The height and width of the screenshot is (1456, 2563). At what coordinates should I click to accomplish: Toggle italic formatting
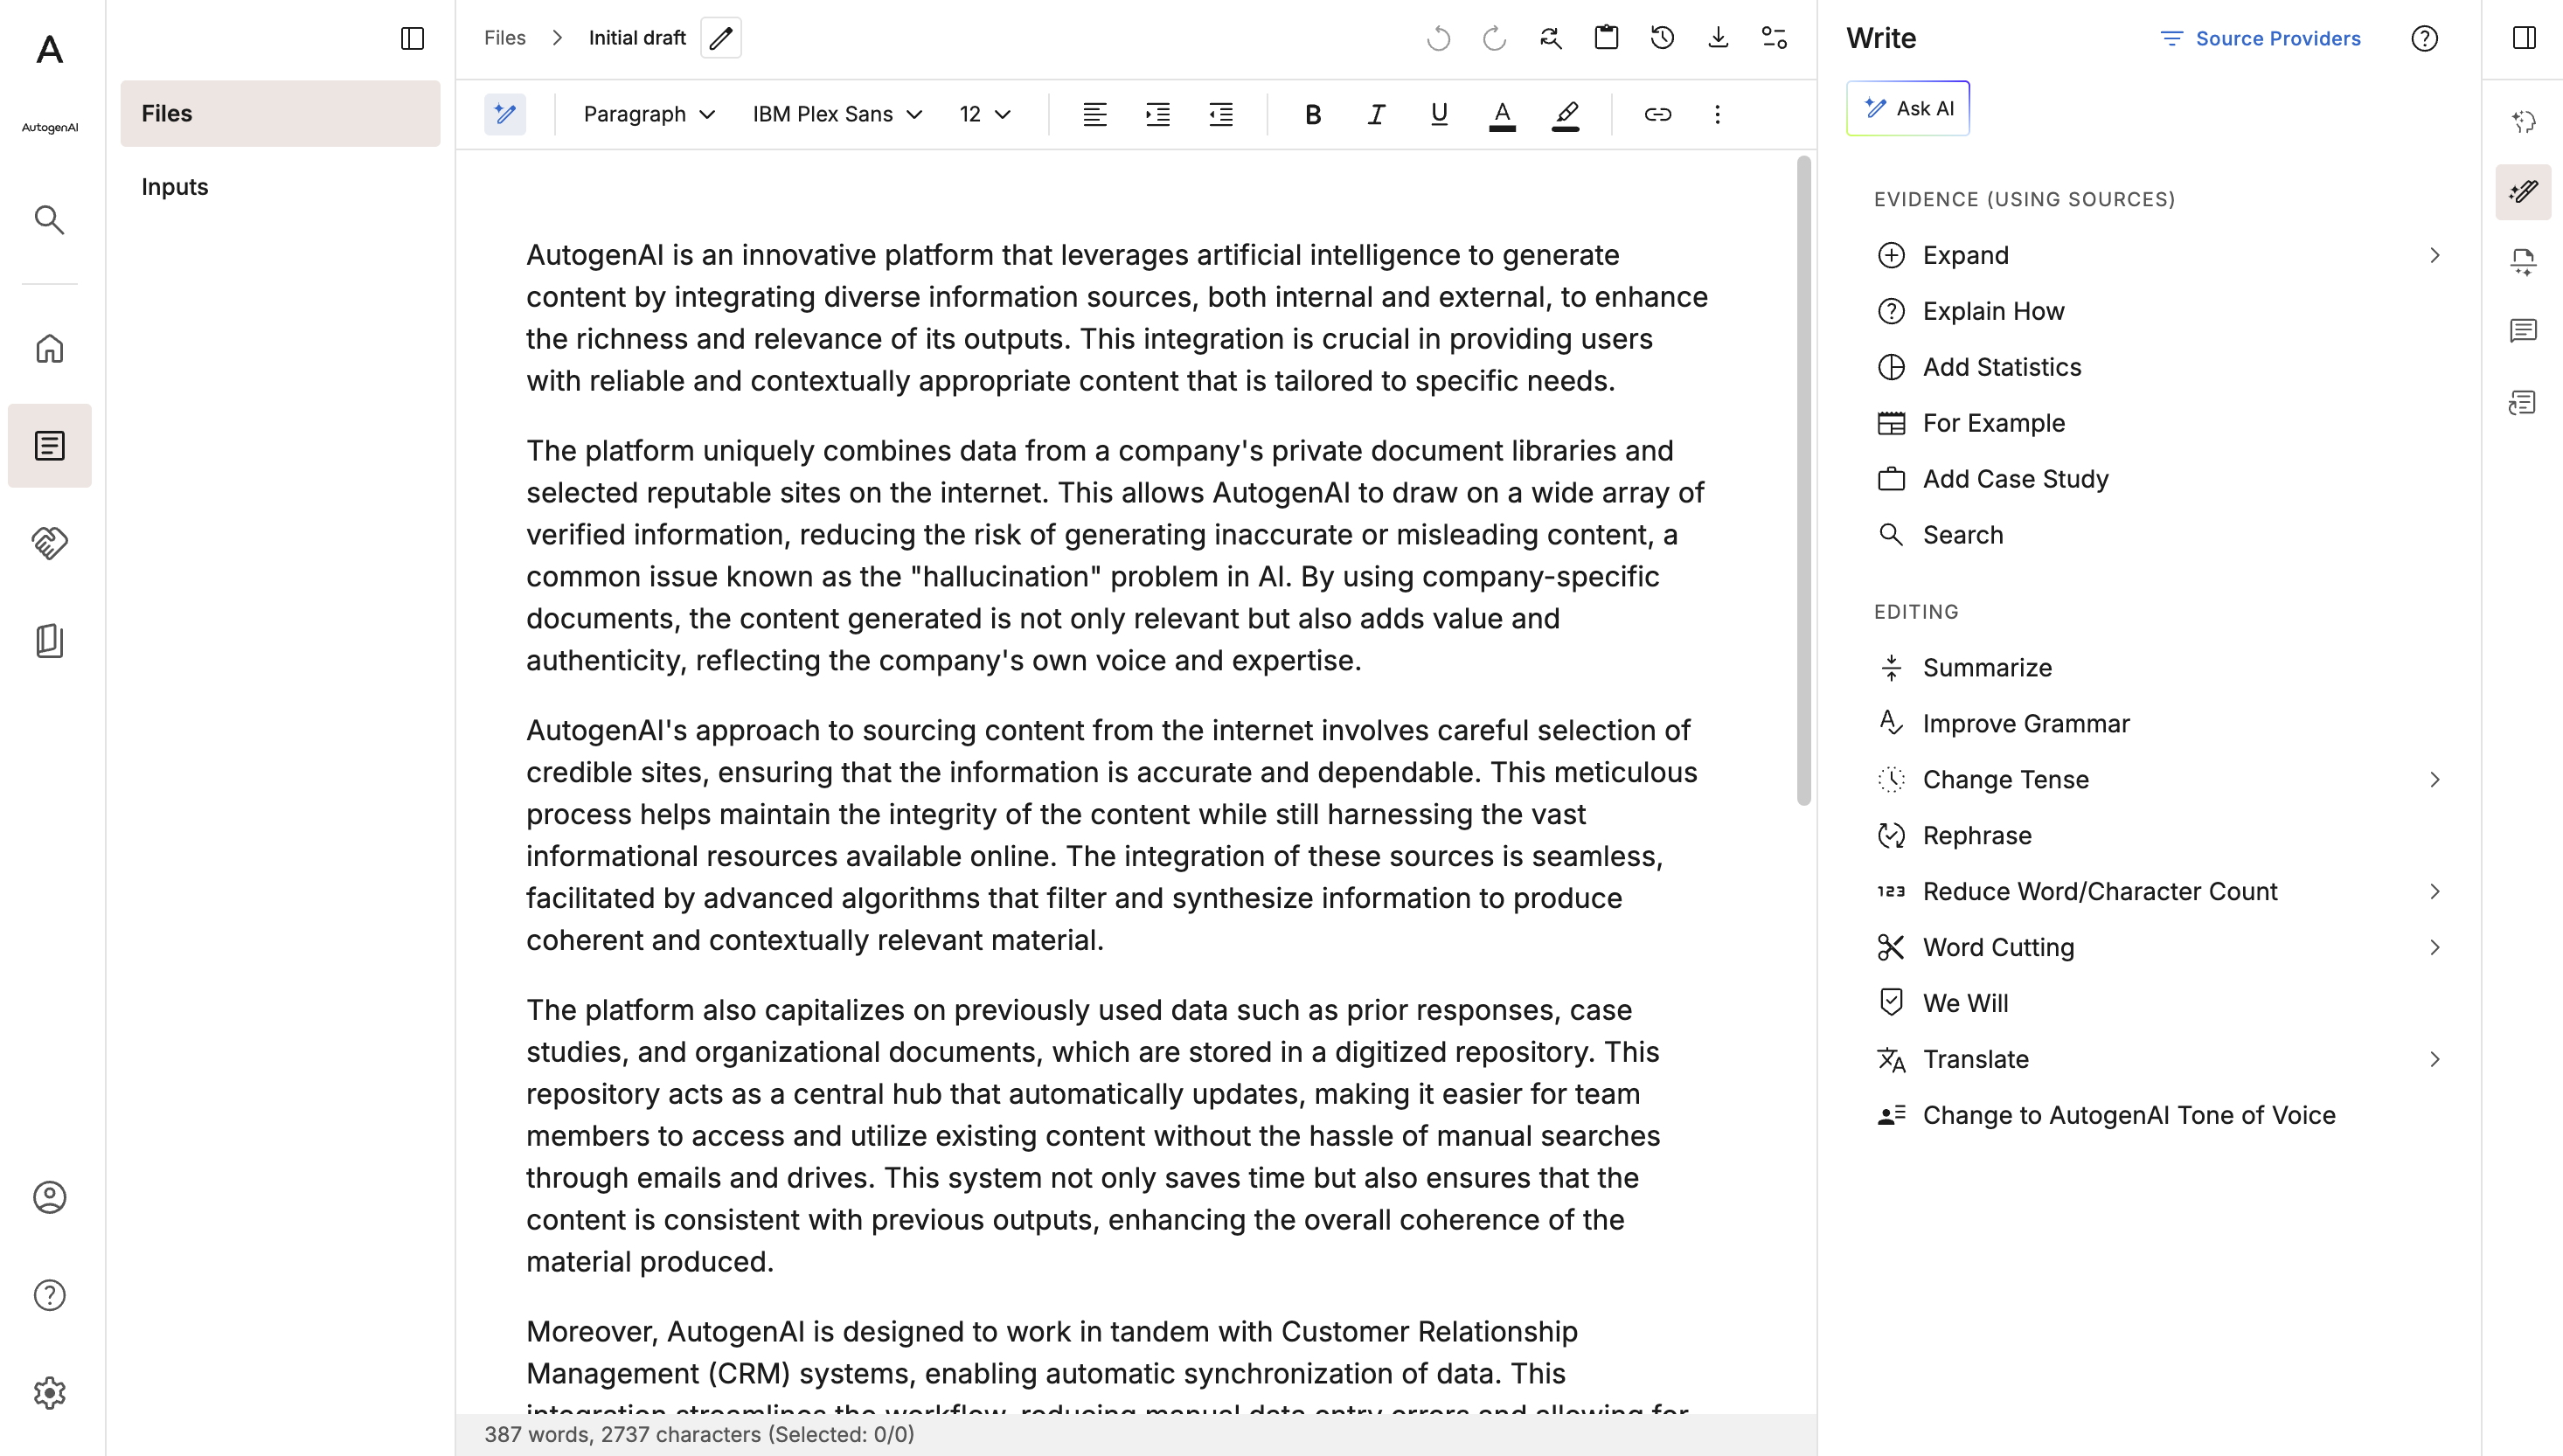coord(1376,114)
